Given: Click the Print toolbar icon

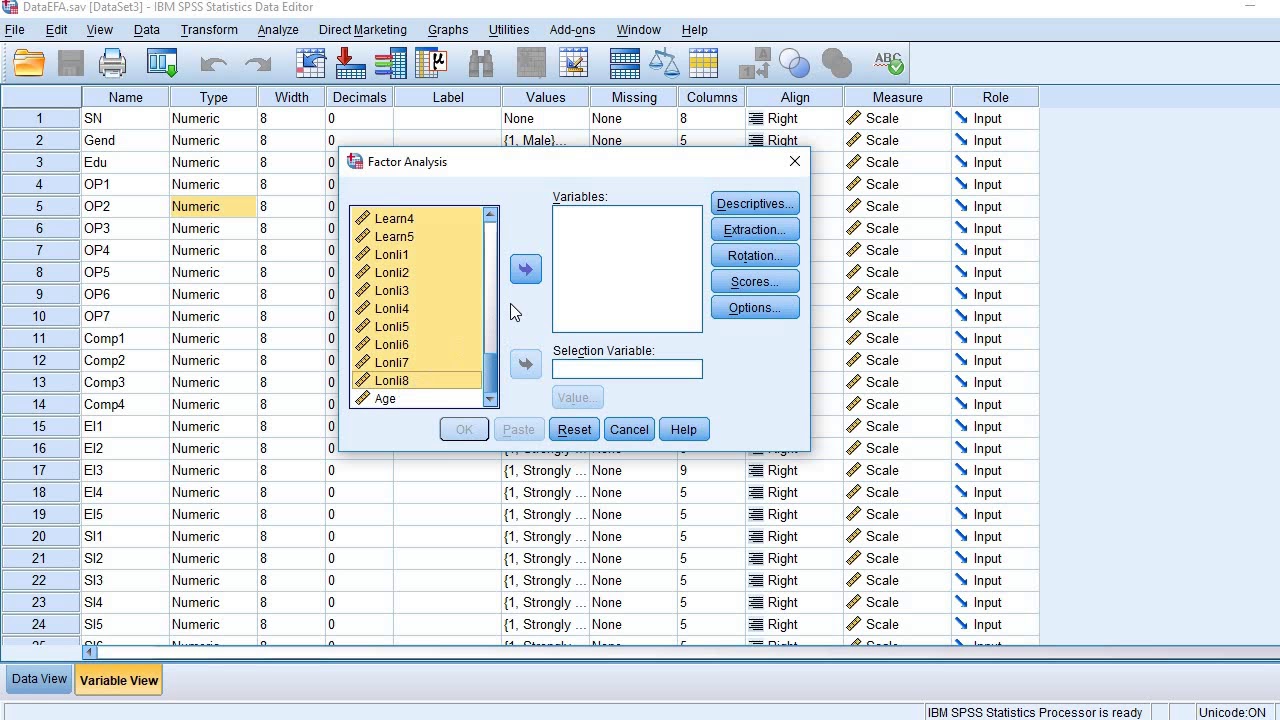Looking at the screenshot, I should click(113, 65).
